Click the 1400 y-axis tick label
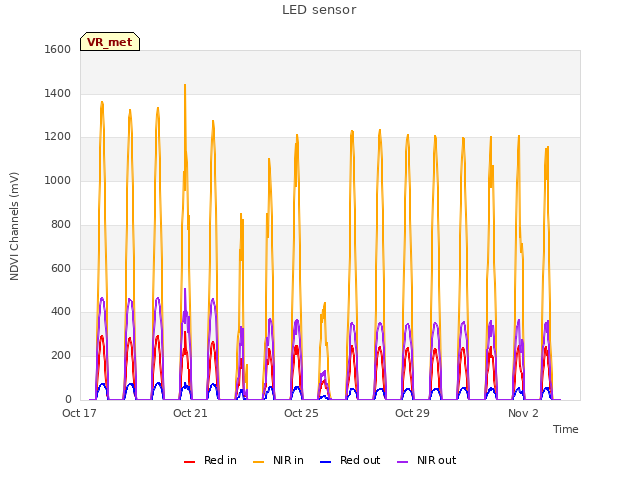 click(58, 93)
